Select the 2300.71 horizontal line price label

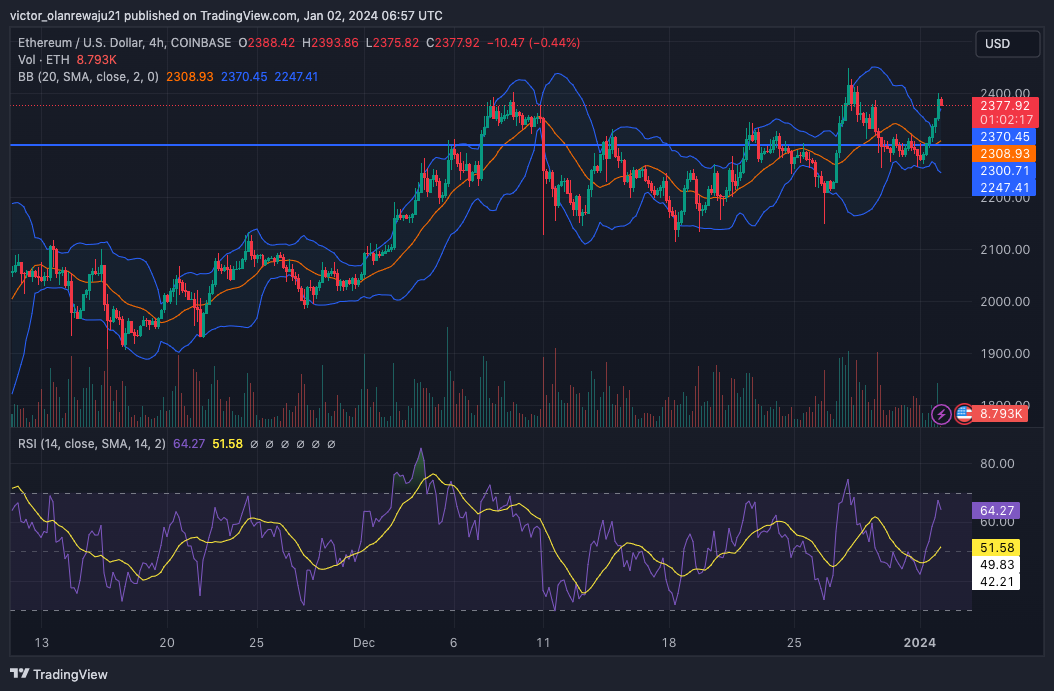click(x=1004, y=171)
